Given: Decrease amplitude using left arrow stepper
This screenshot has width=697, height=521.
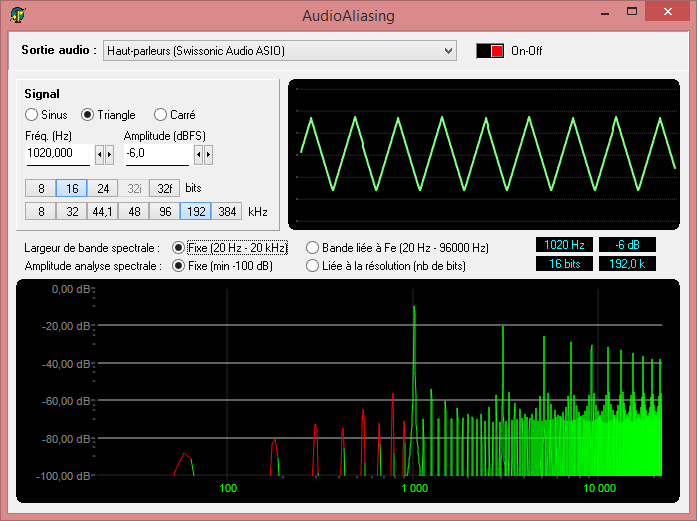Looking at the screenshot, I should [x=198, y=154].
